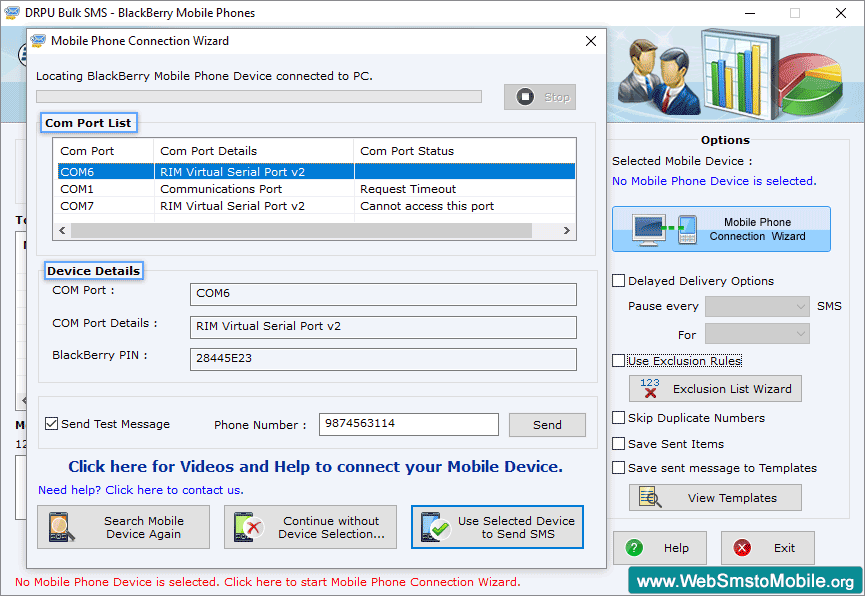Click the View Templates magnifier icon

(650, 497)
